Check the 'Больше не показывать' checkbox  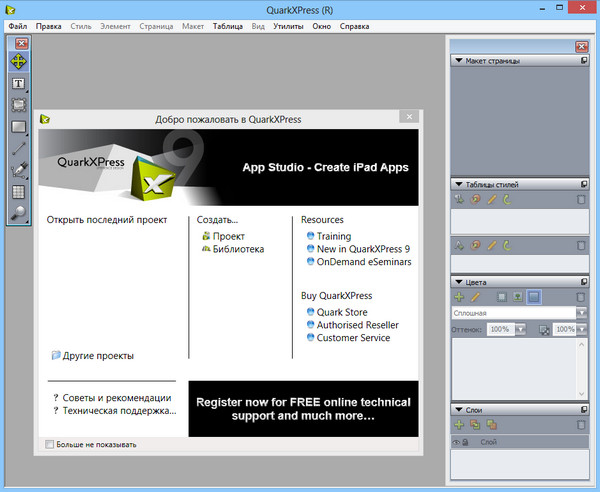click(50, 444)
